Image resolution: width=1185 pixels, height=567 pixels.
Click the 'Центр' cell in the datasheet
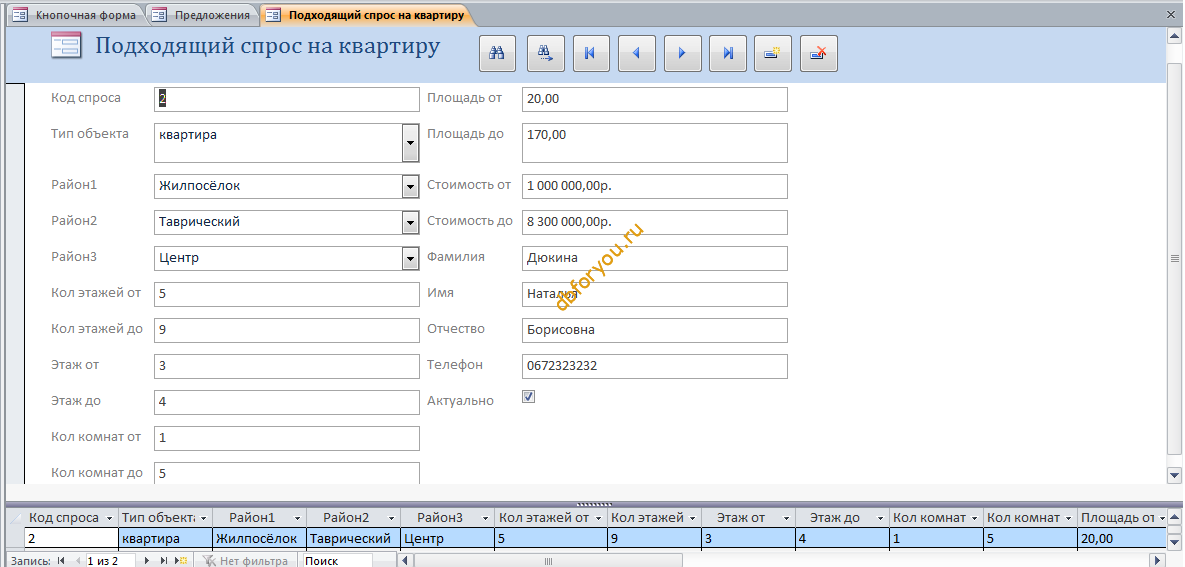(447, 538)
